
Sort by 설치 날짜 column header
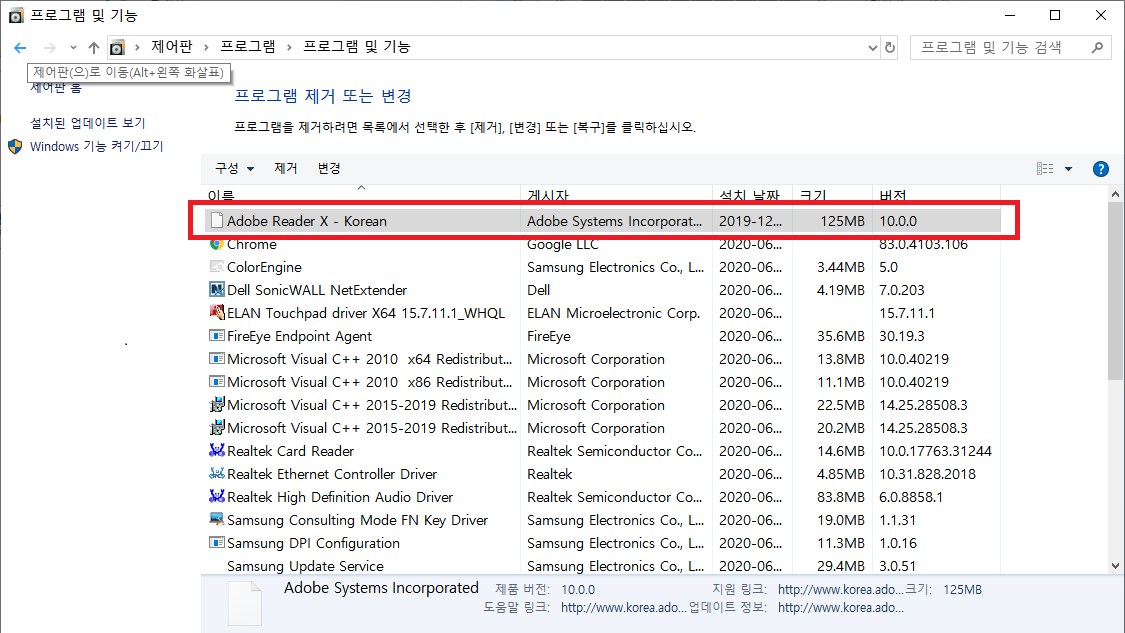pyautogui.click(x=749, y=194)
